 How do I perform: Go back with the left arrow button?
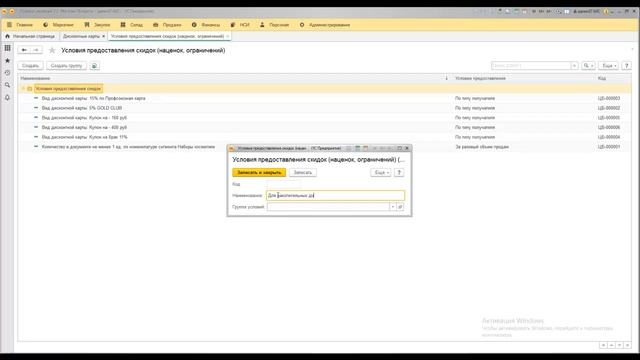click(x=24, y=50)
